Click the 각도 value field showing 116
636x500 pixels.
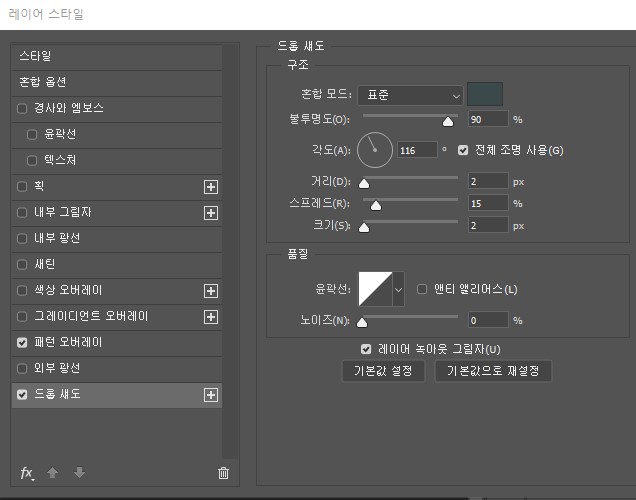[x=417, y=150]
